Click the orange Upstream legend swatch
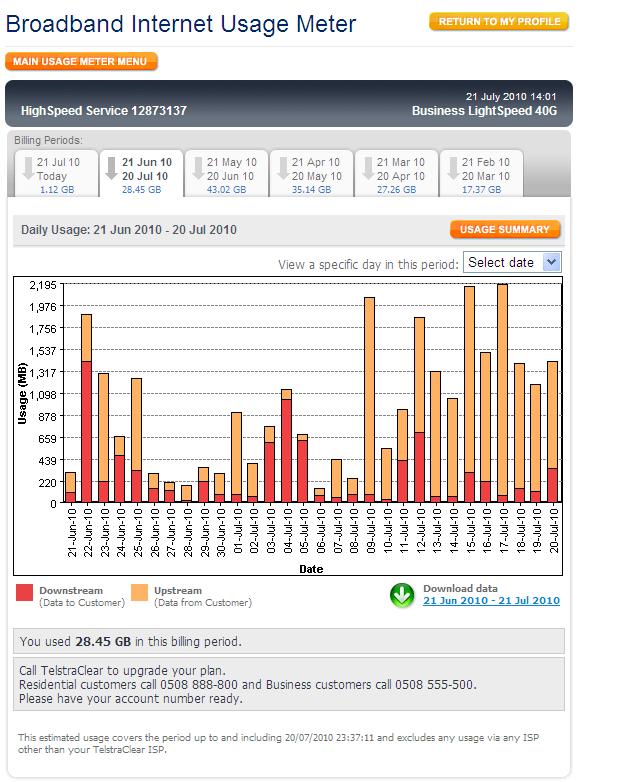This screenshot has height=782, width=640. pos(113,593)
